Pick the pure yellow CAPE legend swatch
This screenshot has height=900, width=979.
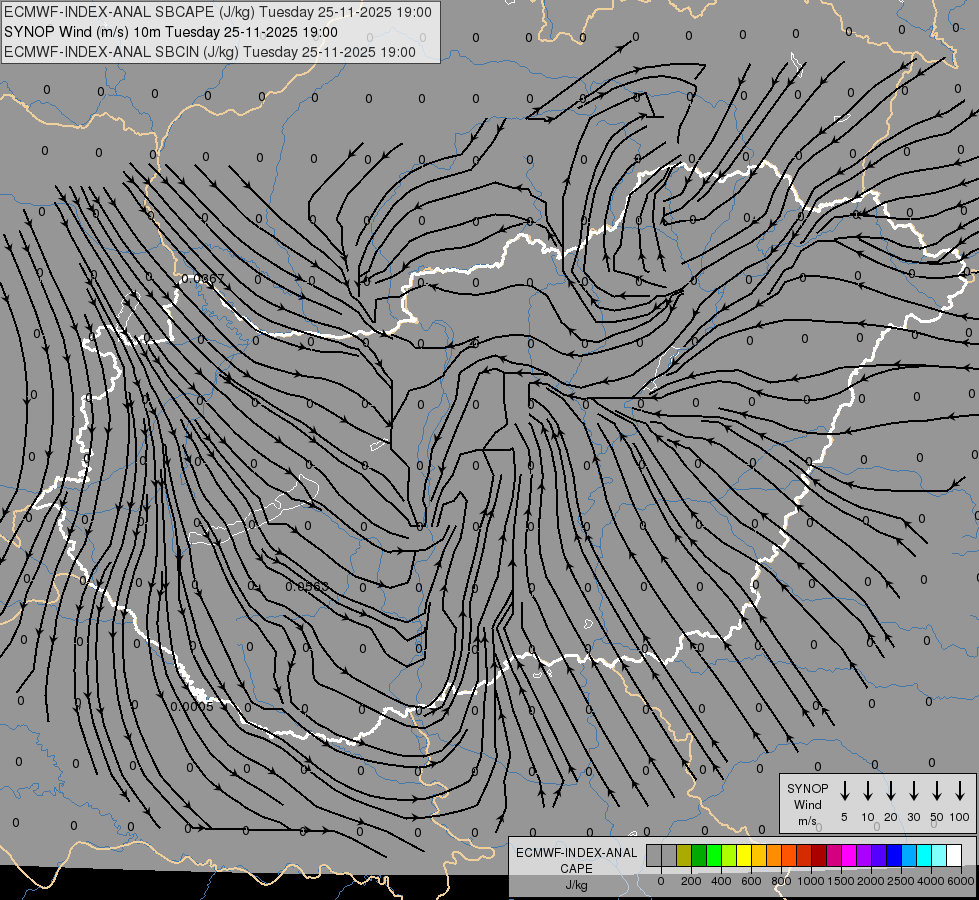coord(744,855)
